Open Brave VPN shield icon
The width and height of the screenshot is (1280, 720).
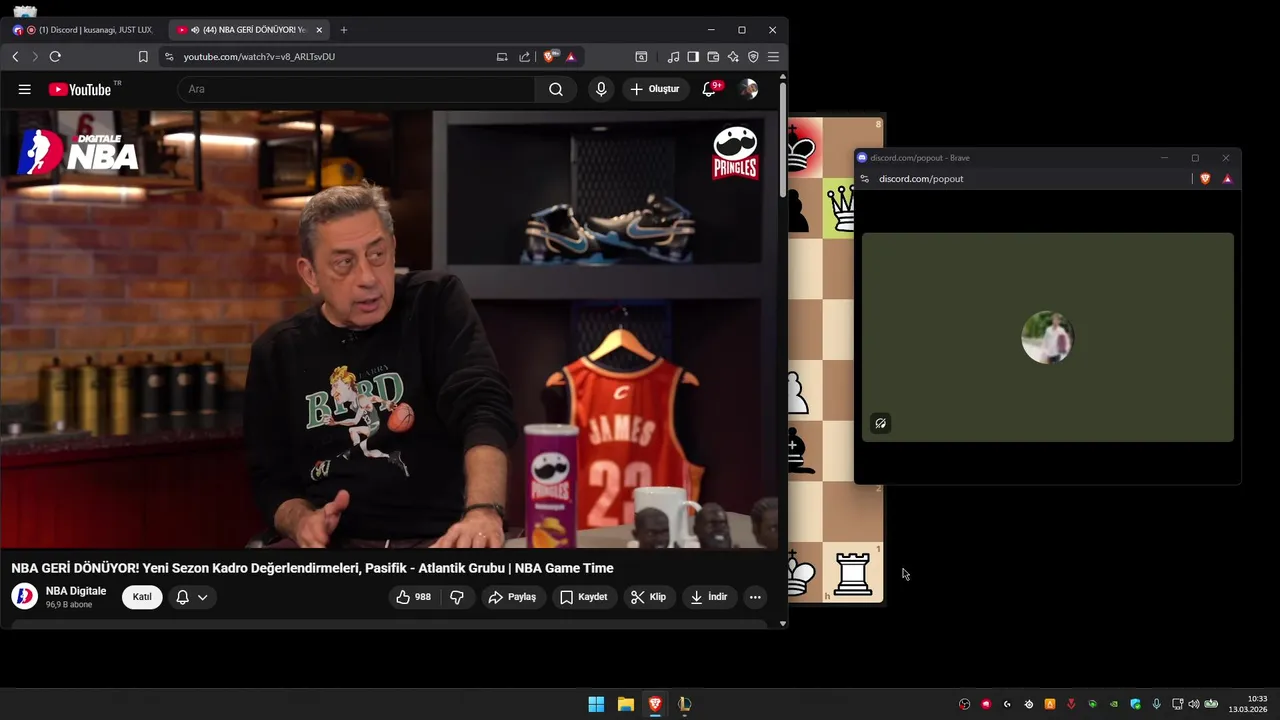pos(753,57)
